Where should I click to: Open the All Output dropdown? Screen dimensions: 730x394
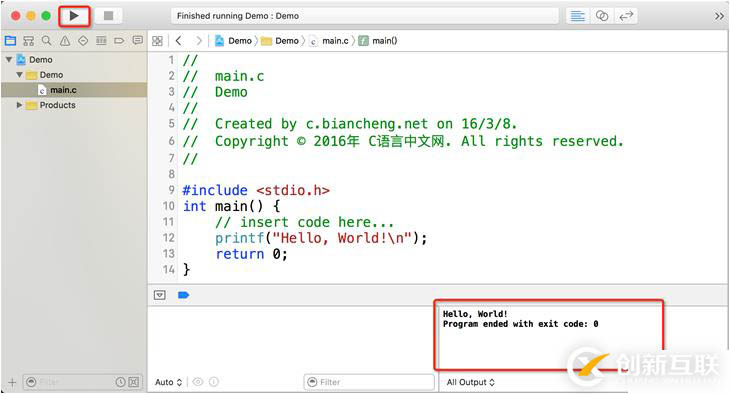(471, 382)
